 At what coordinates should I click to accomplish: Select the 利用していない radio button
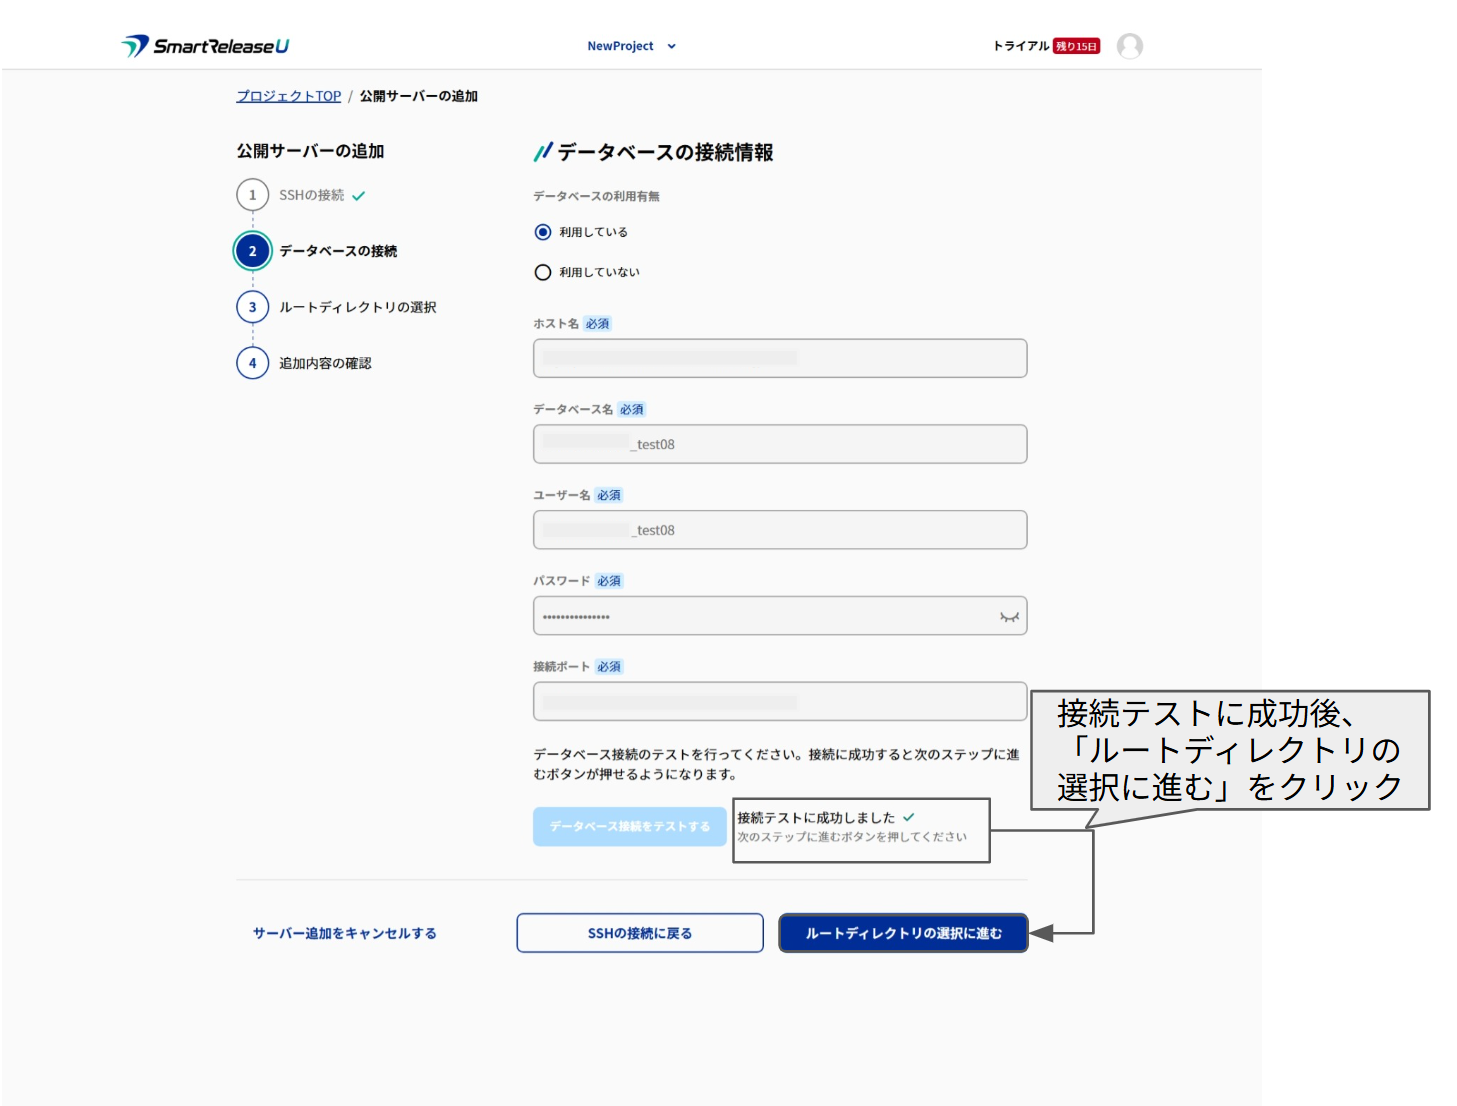click(x=543, y=272)
